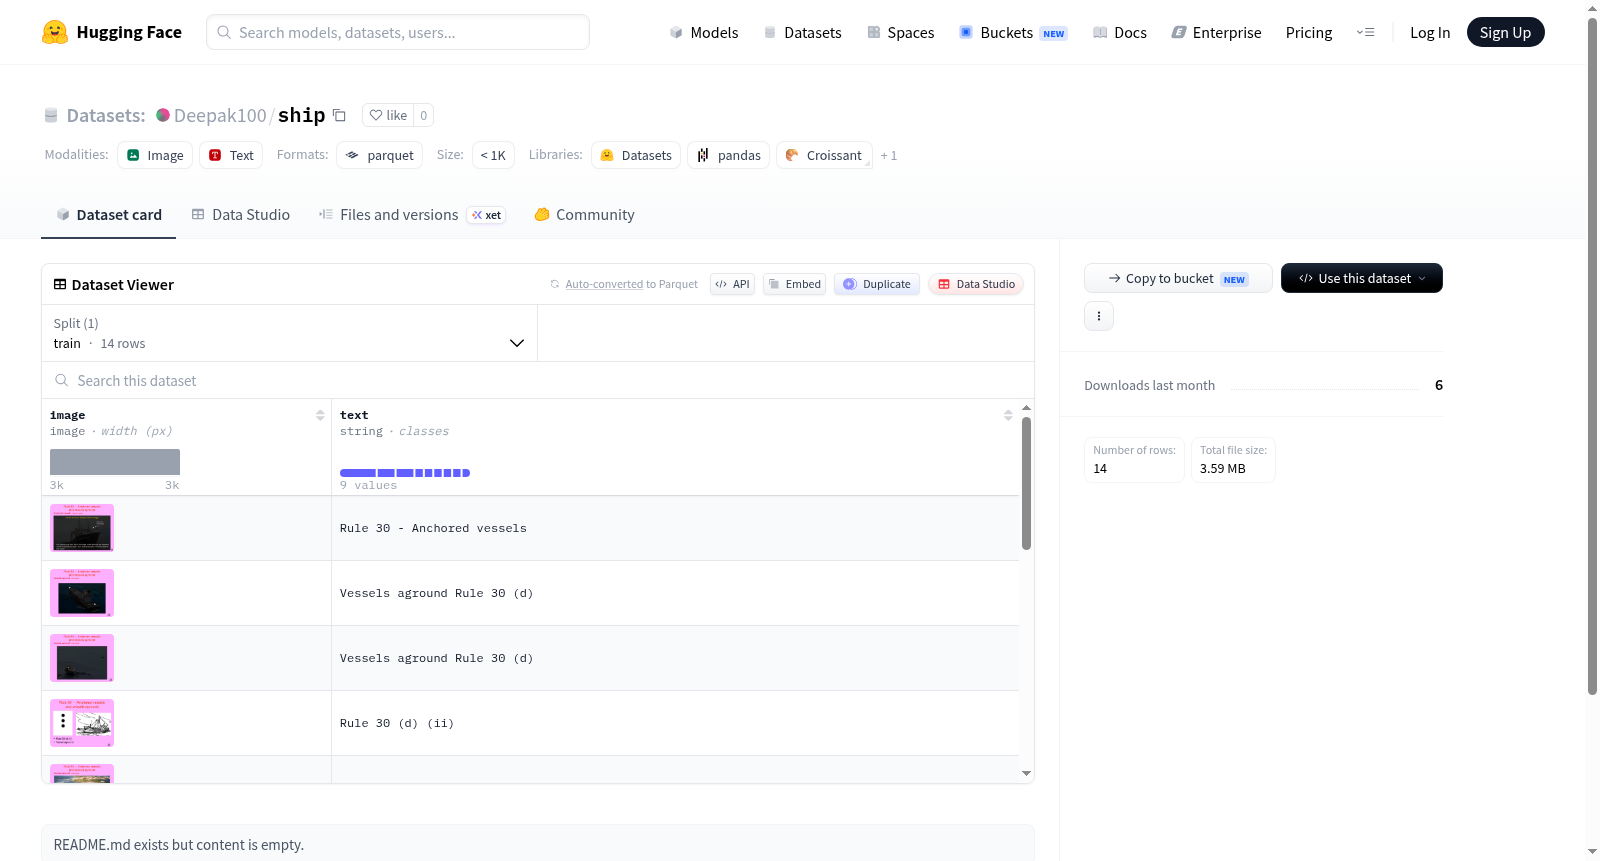Sort the image column with its sort arrows
This screenshot has height=861, width=1600.
320,415
